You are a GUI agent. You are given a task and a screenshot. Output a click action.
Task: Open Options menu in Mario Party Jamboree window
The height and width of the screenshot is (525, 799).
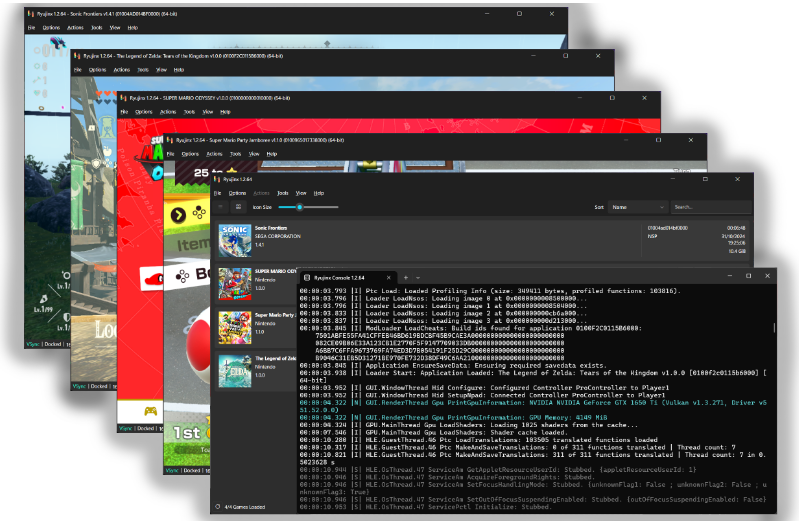[191, 154]
